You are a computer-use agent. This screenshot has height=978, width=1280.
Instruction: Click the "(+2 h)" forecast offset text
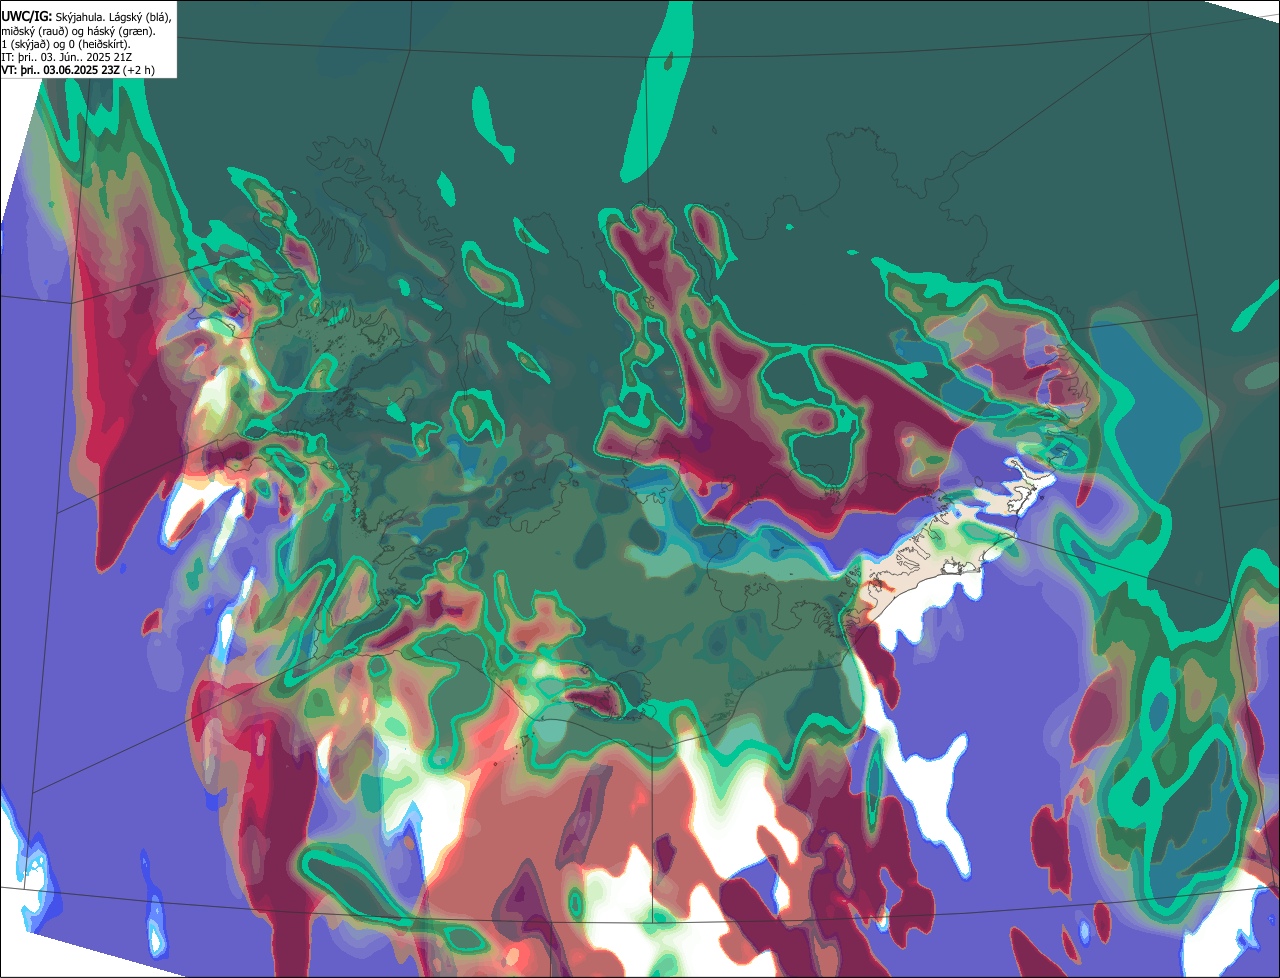(138, 70)
